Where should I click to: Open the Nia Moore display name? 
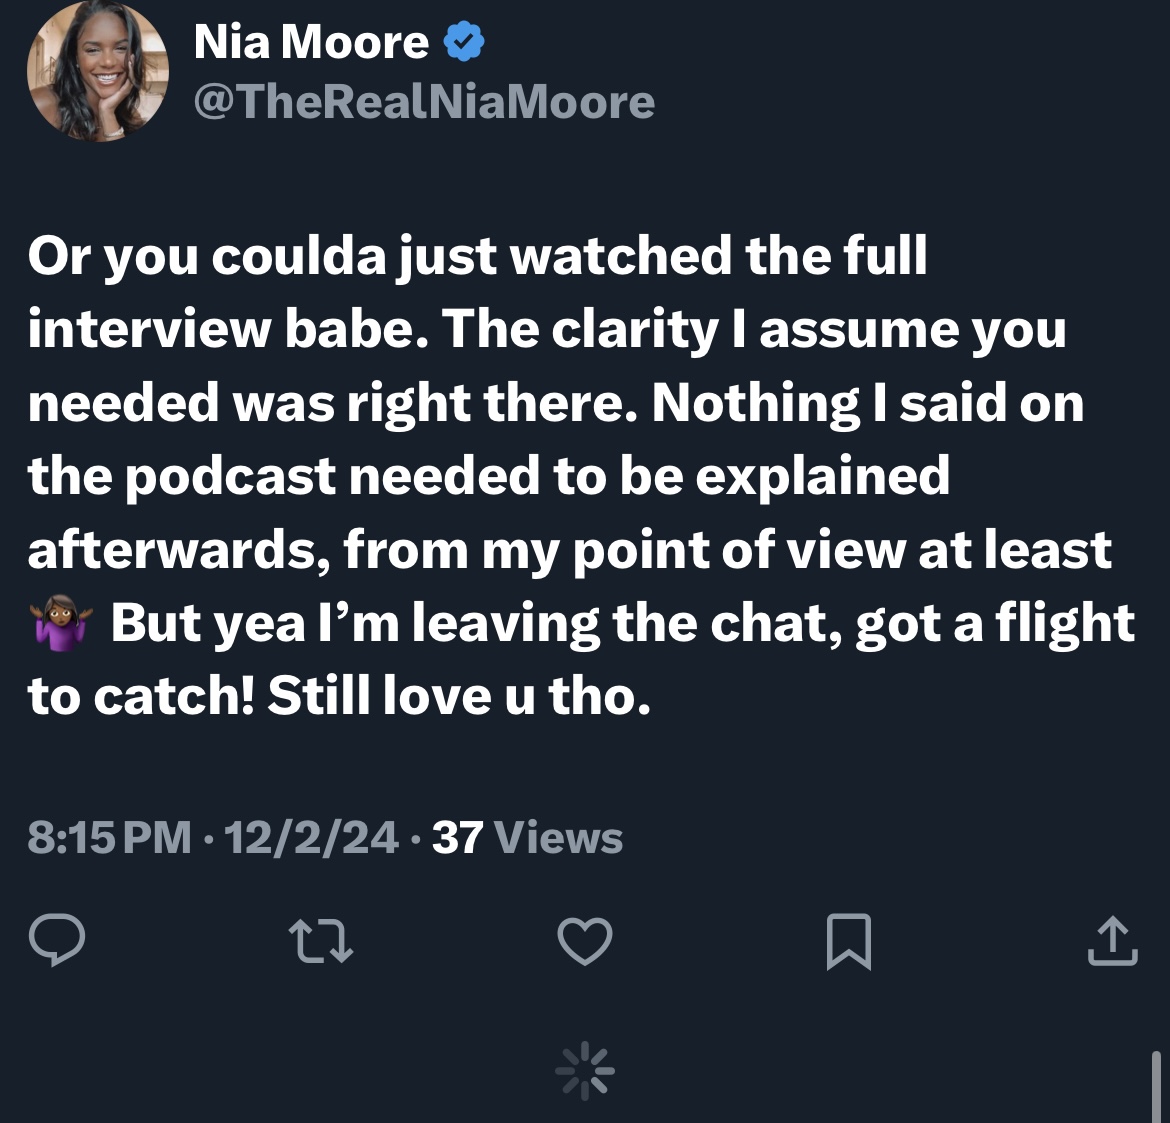(311, 42)
